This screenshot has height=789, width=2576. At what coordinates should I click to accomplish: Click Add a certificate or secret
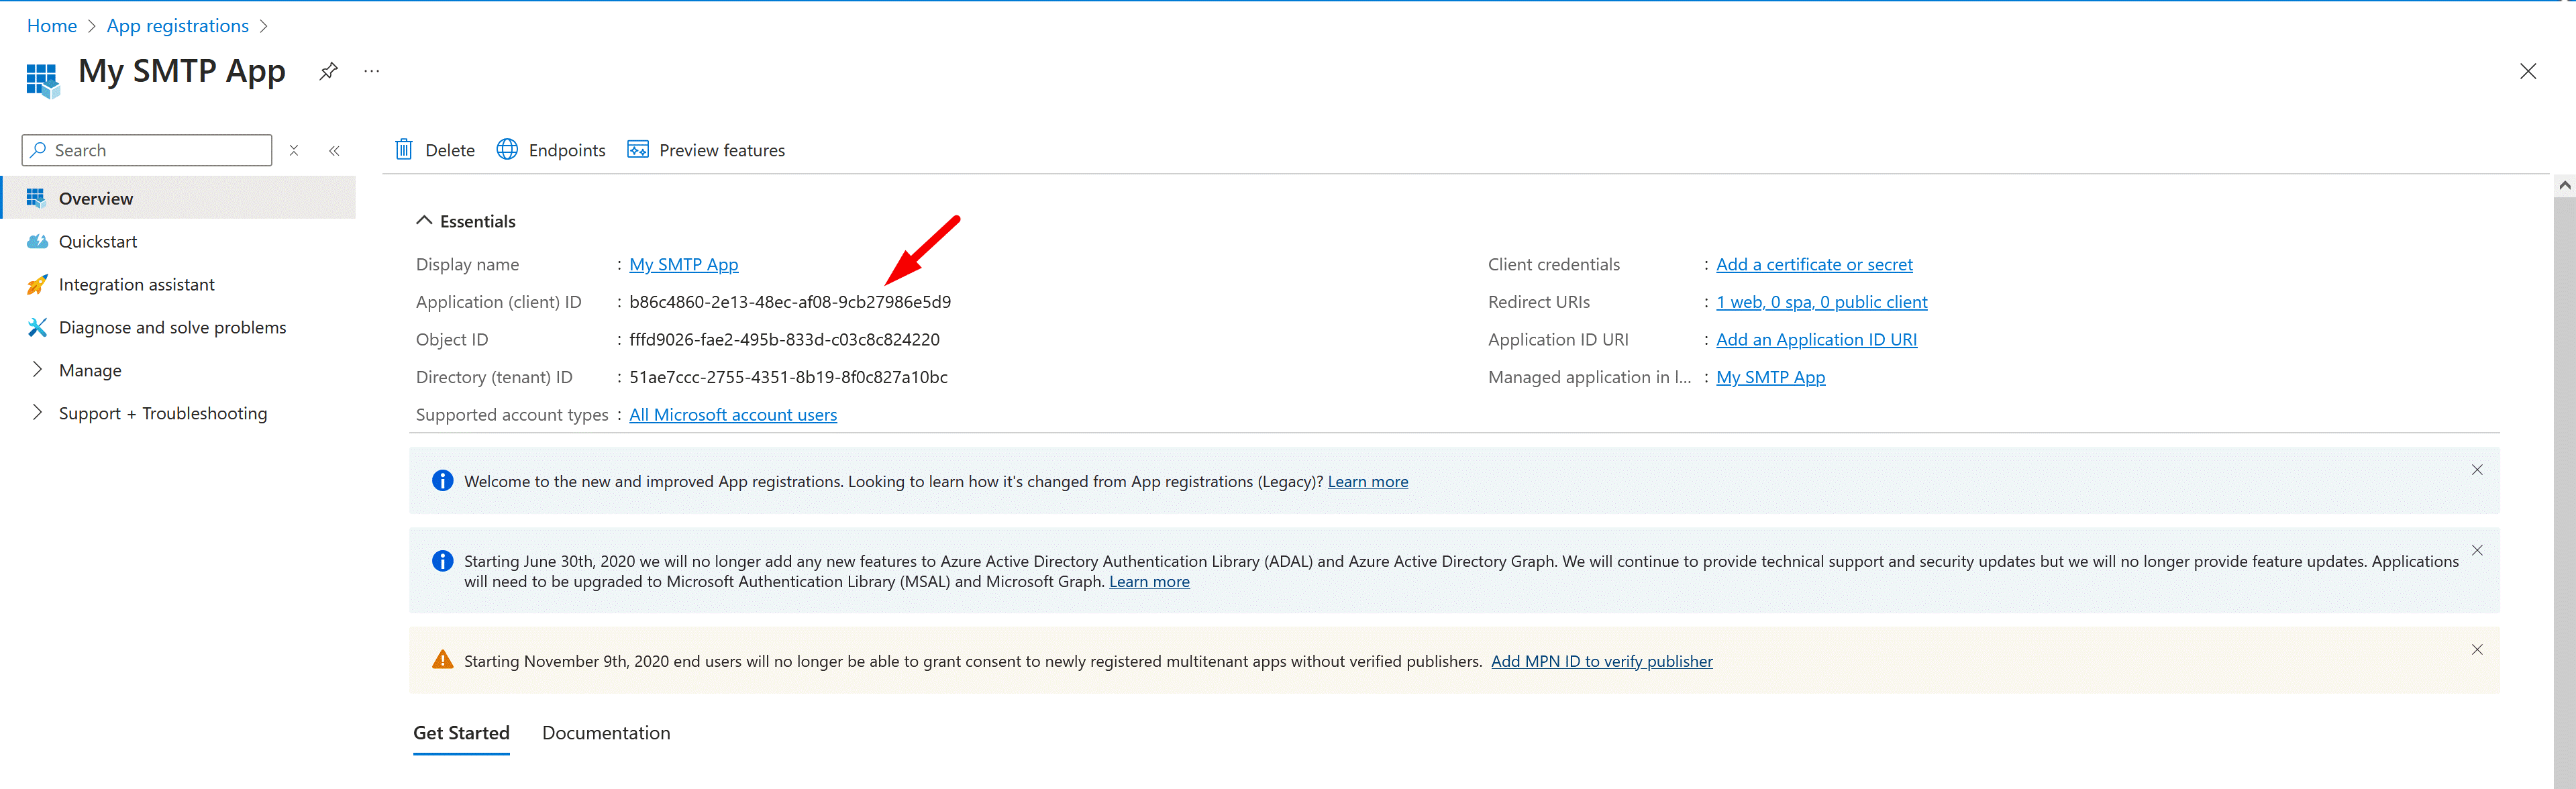[1814, 264]
